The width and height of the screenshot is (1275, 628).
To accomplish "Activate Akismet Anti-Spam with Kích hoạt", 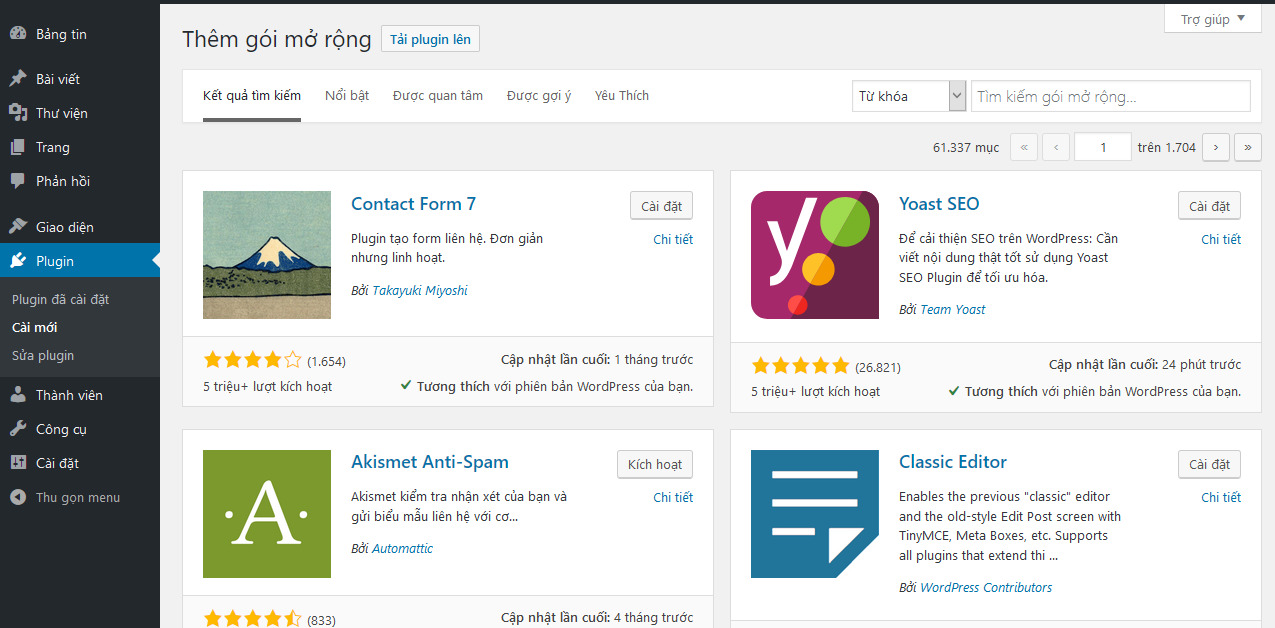I will [654, 464].
